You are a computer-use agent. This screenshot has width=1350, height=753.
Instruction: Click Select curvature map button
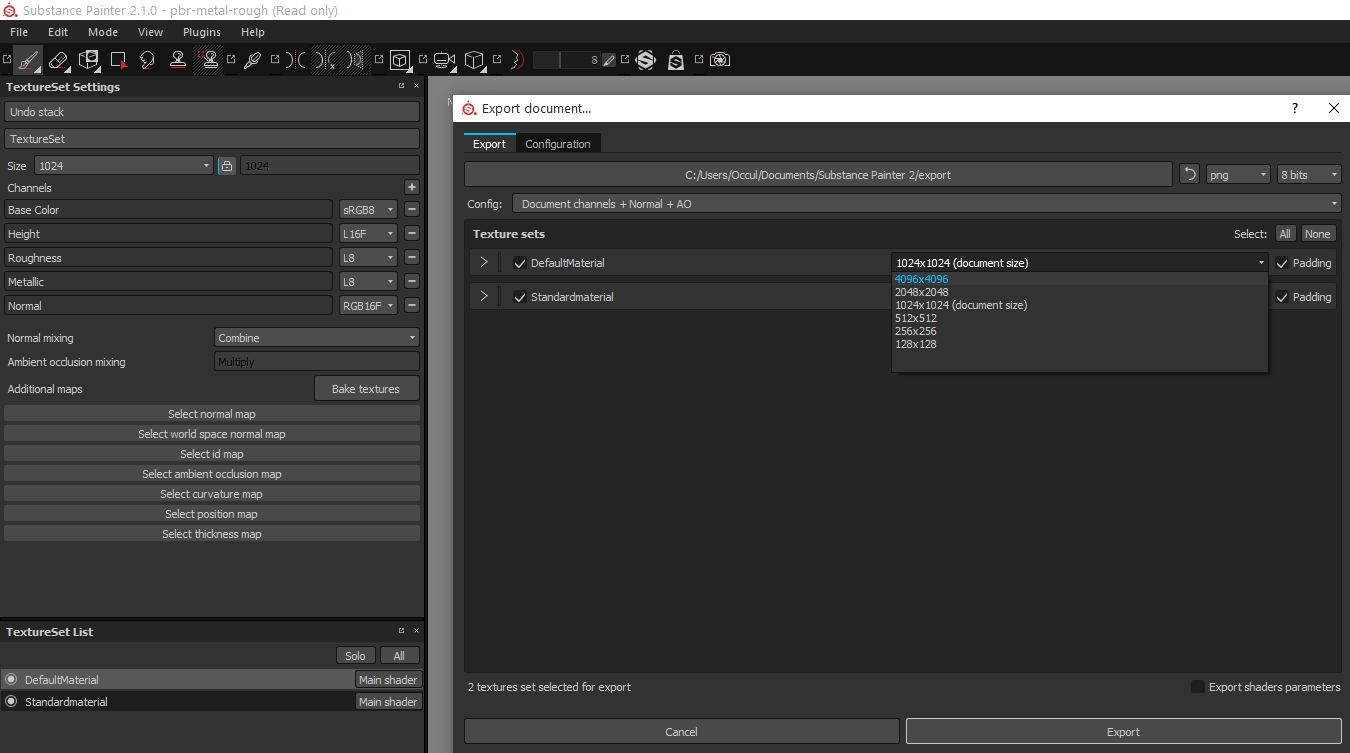click(212, 494)
